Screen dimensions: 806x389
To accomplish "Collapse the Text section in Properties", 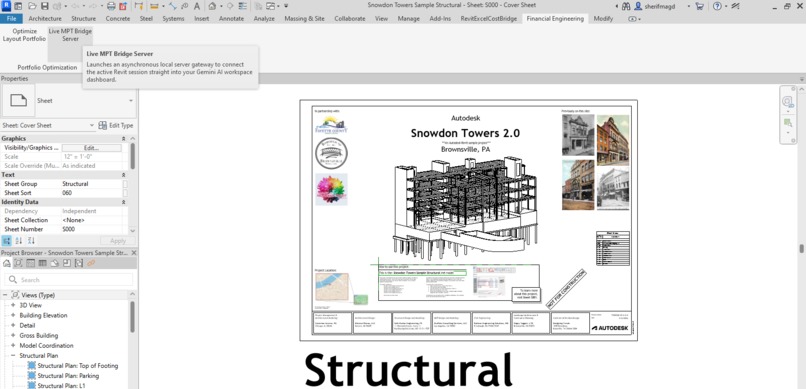I will [x=123, y=175].
